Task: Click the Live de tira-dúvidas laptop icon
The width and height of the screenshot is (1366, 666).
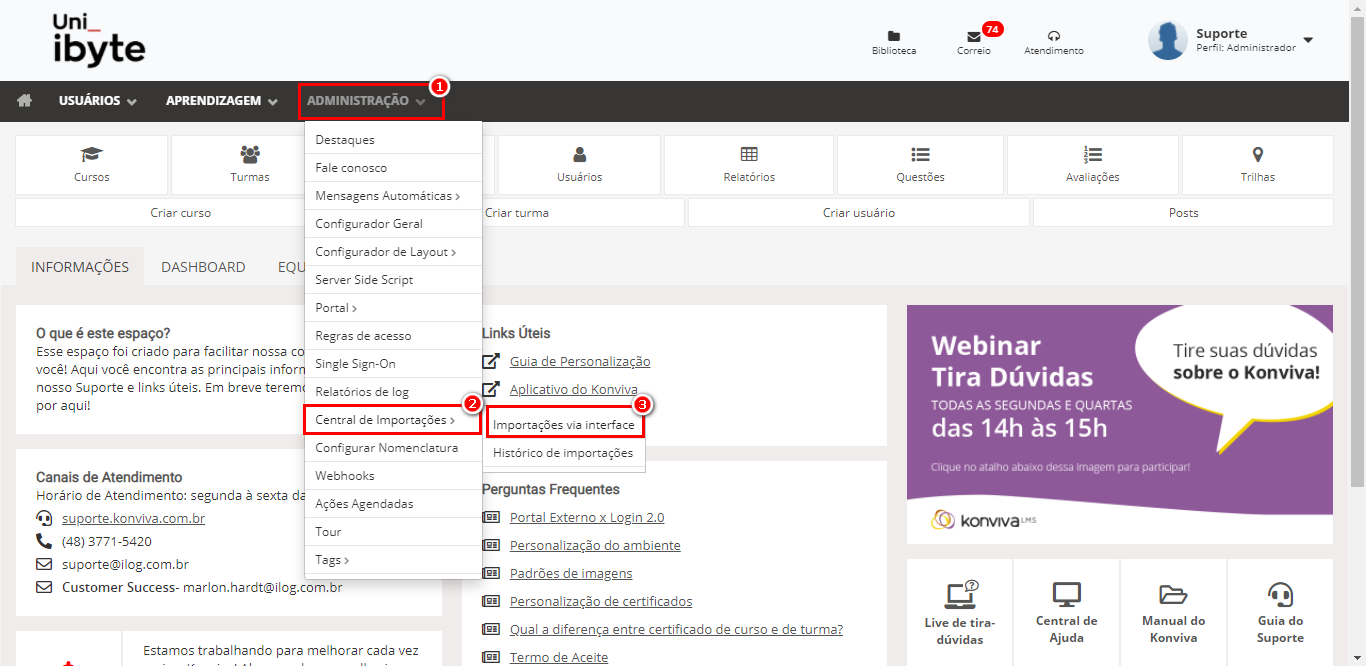Action: pos(961,594)
